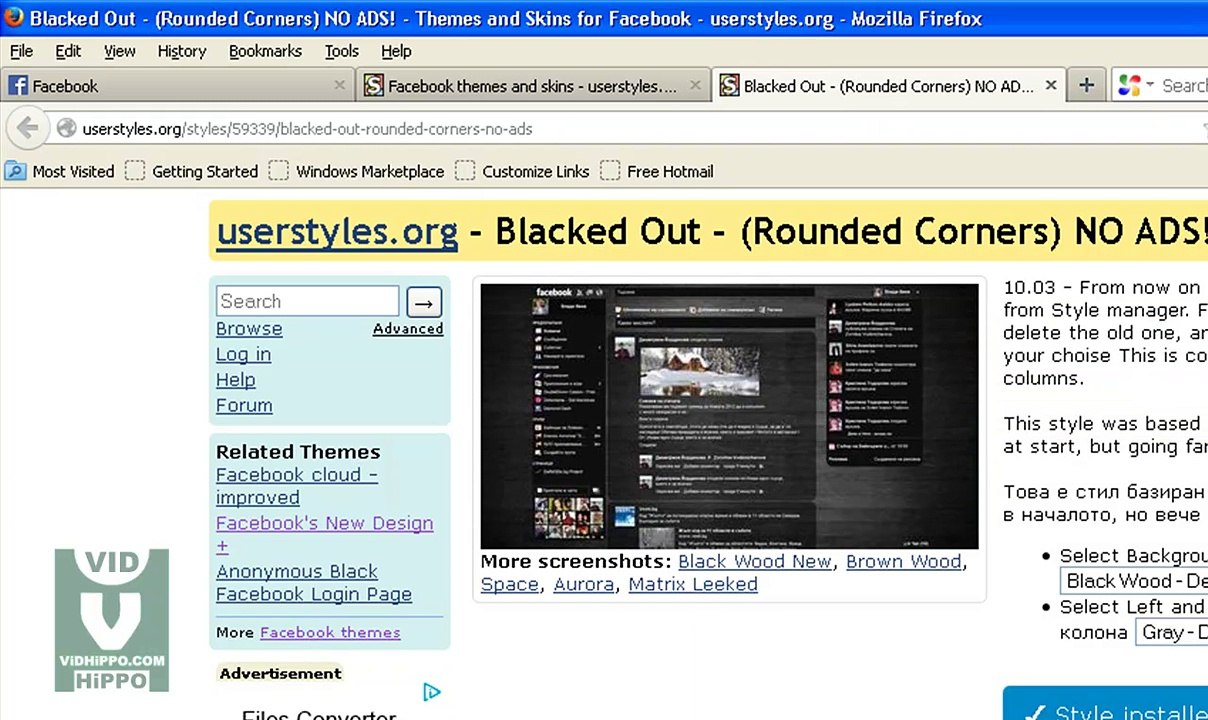Image resolution: width=1208 pixels, height=720 pixels.
Task: Open More Facebook themes link
Action: (330, 632)
